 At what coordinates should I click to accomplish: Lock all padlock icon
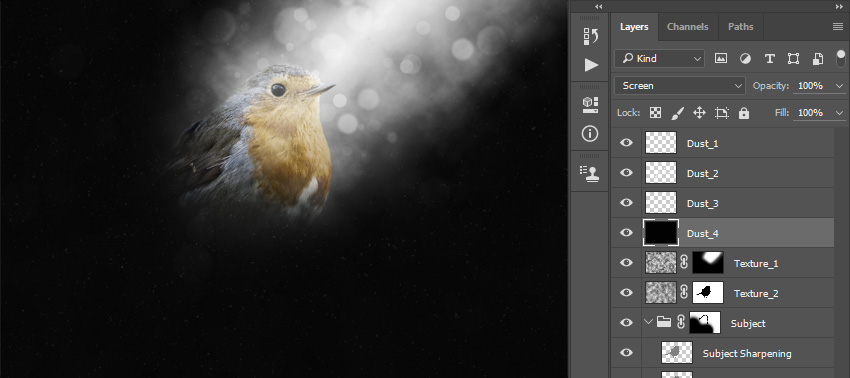(744, 113)
